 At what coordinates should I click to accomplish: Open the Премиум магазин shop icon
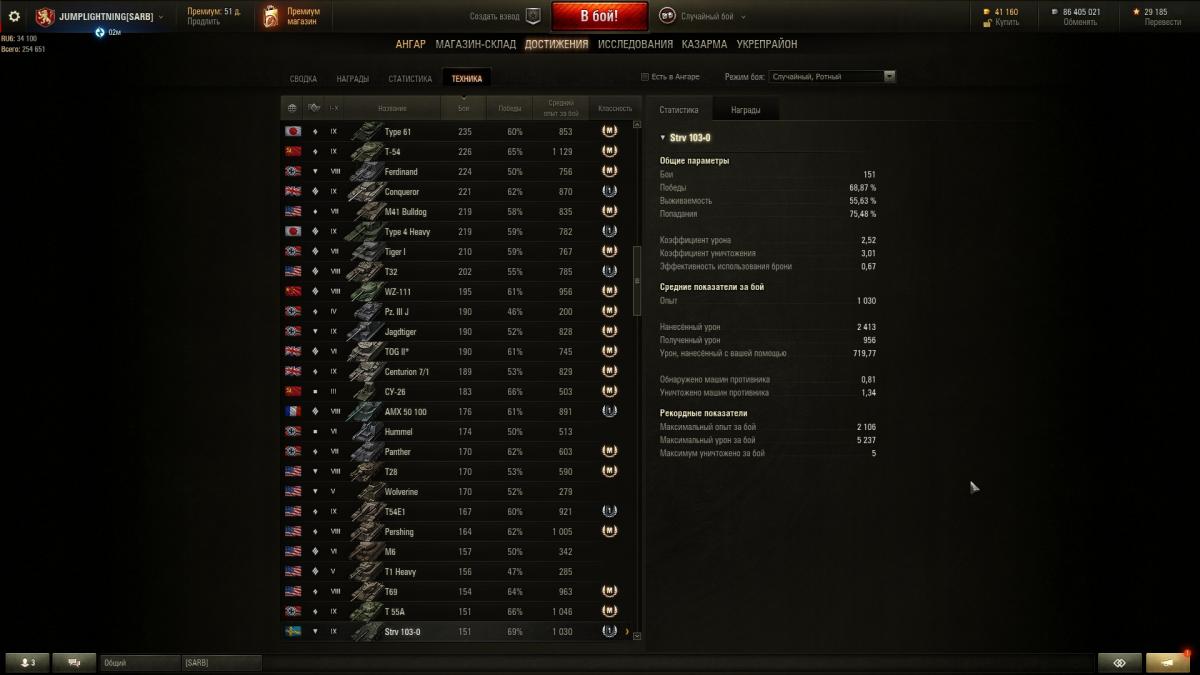270,16
